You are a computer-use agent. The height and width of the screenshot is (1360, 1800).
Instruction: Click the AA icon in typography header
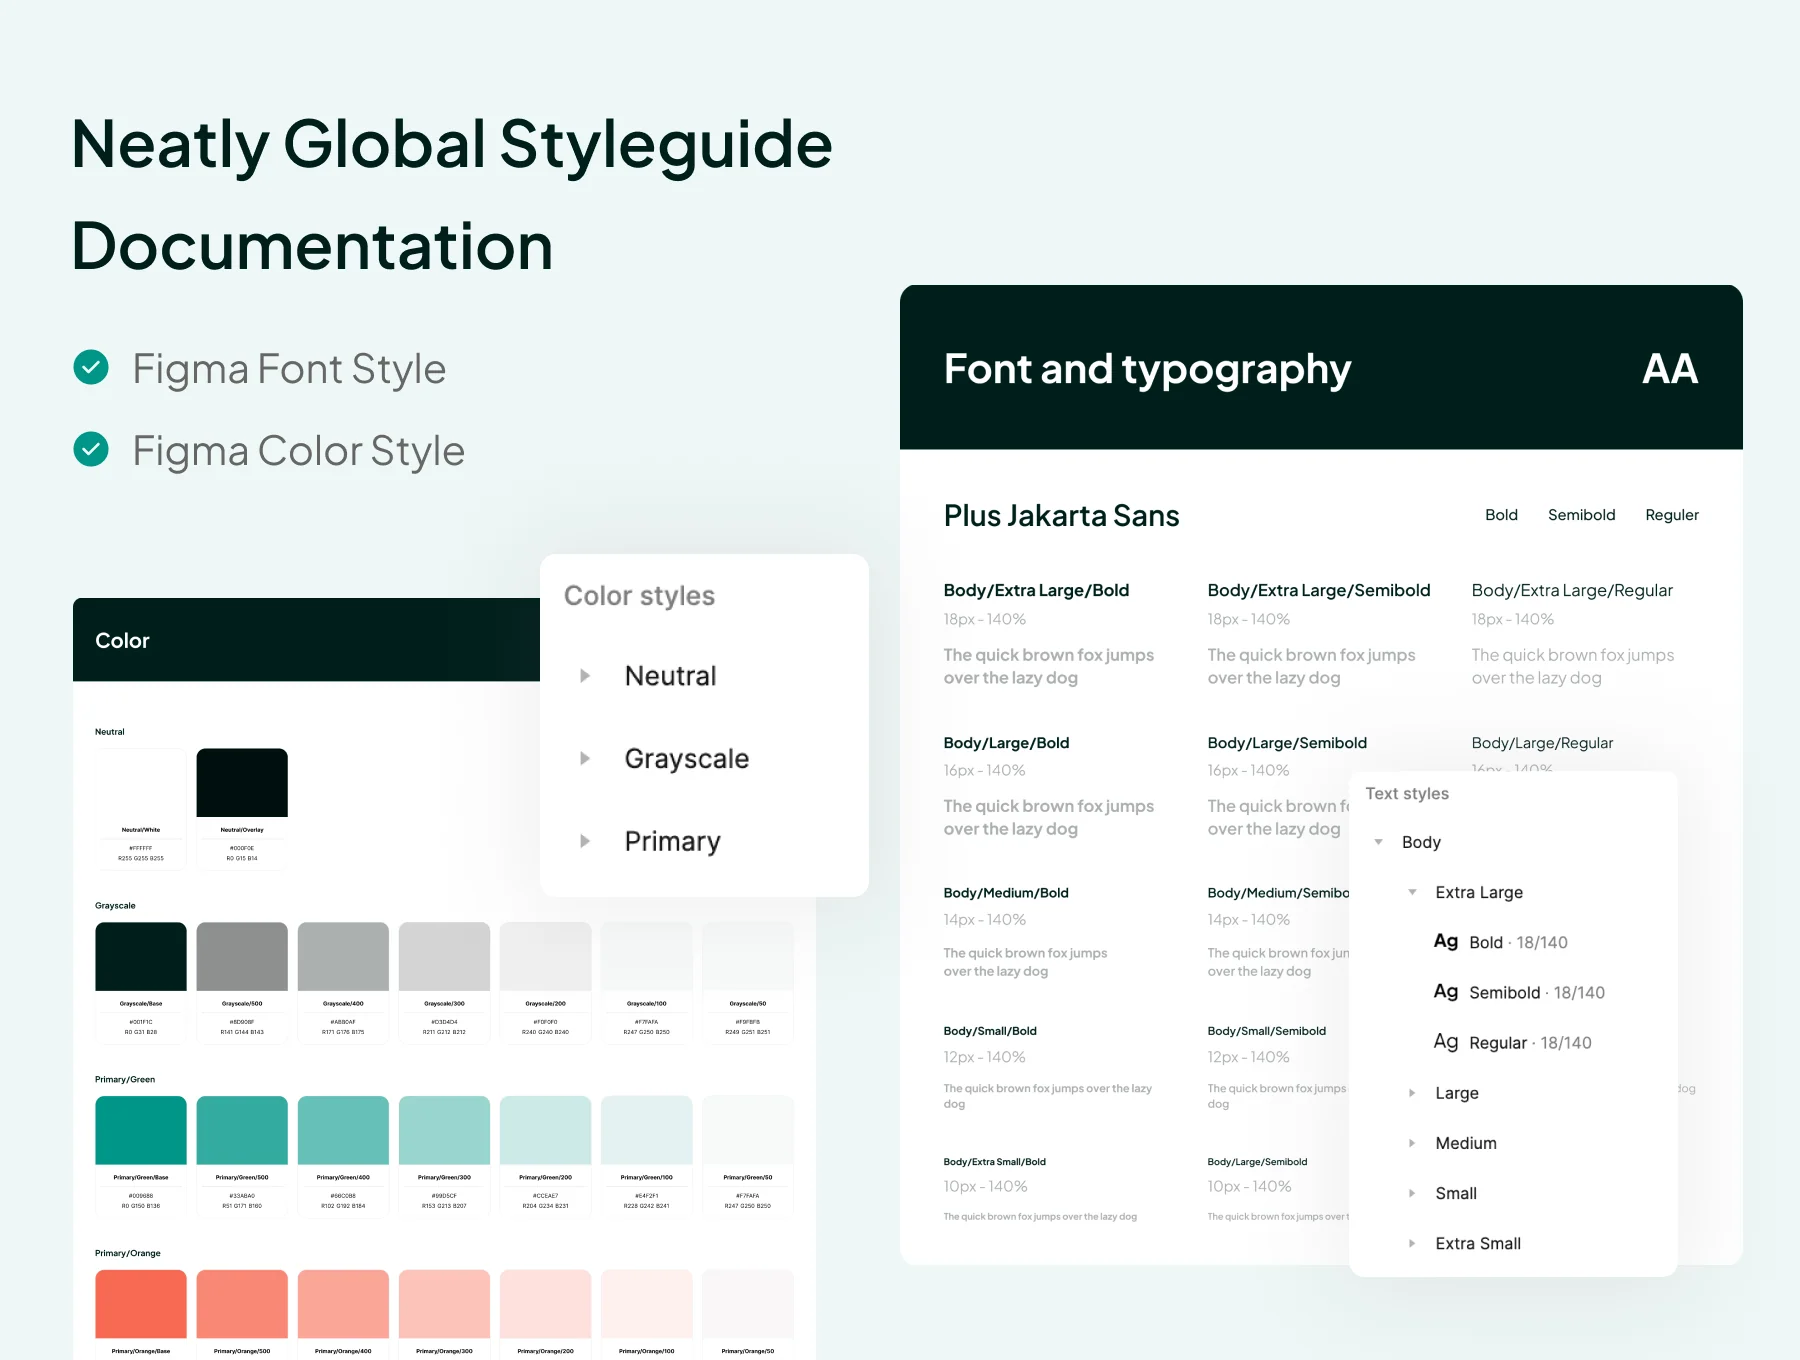coord(1670,369)
